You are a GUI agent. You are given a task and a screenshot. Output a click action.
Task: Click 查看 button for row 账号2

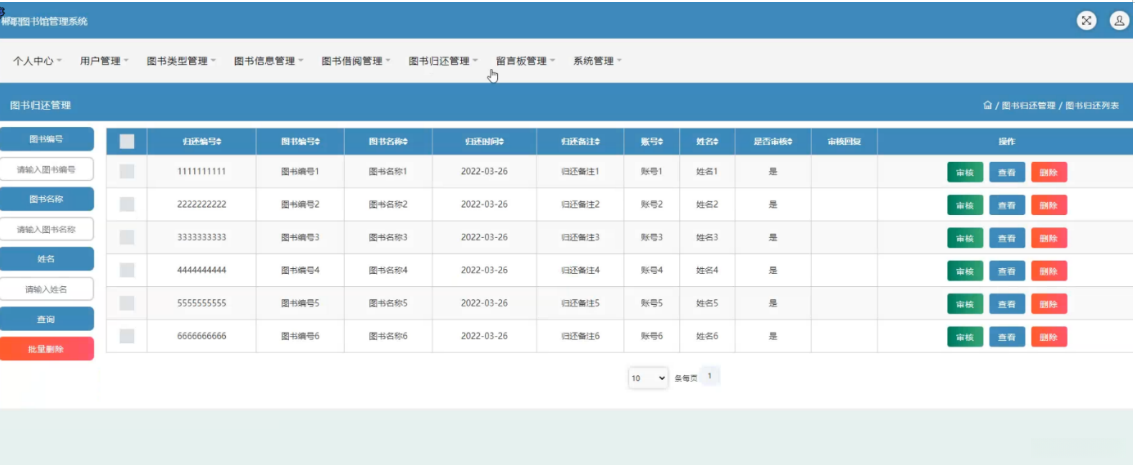[x=1007, y=205]
